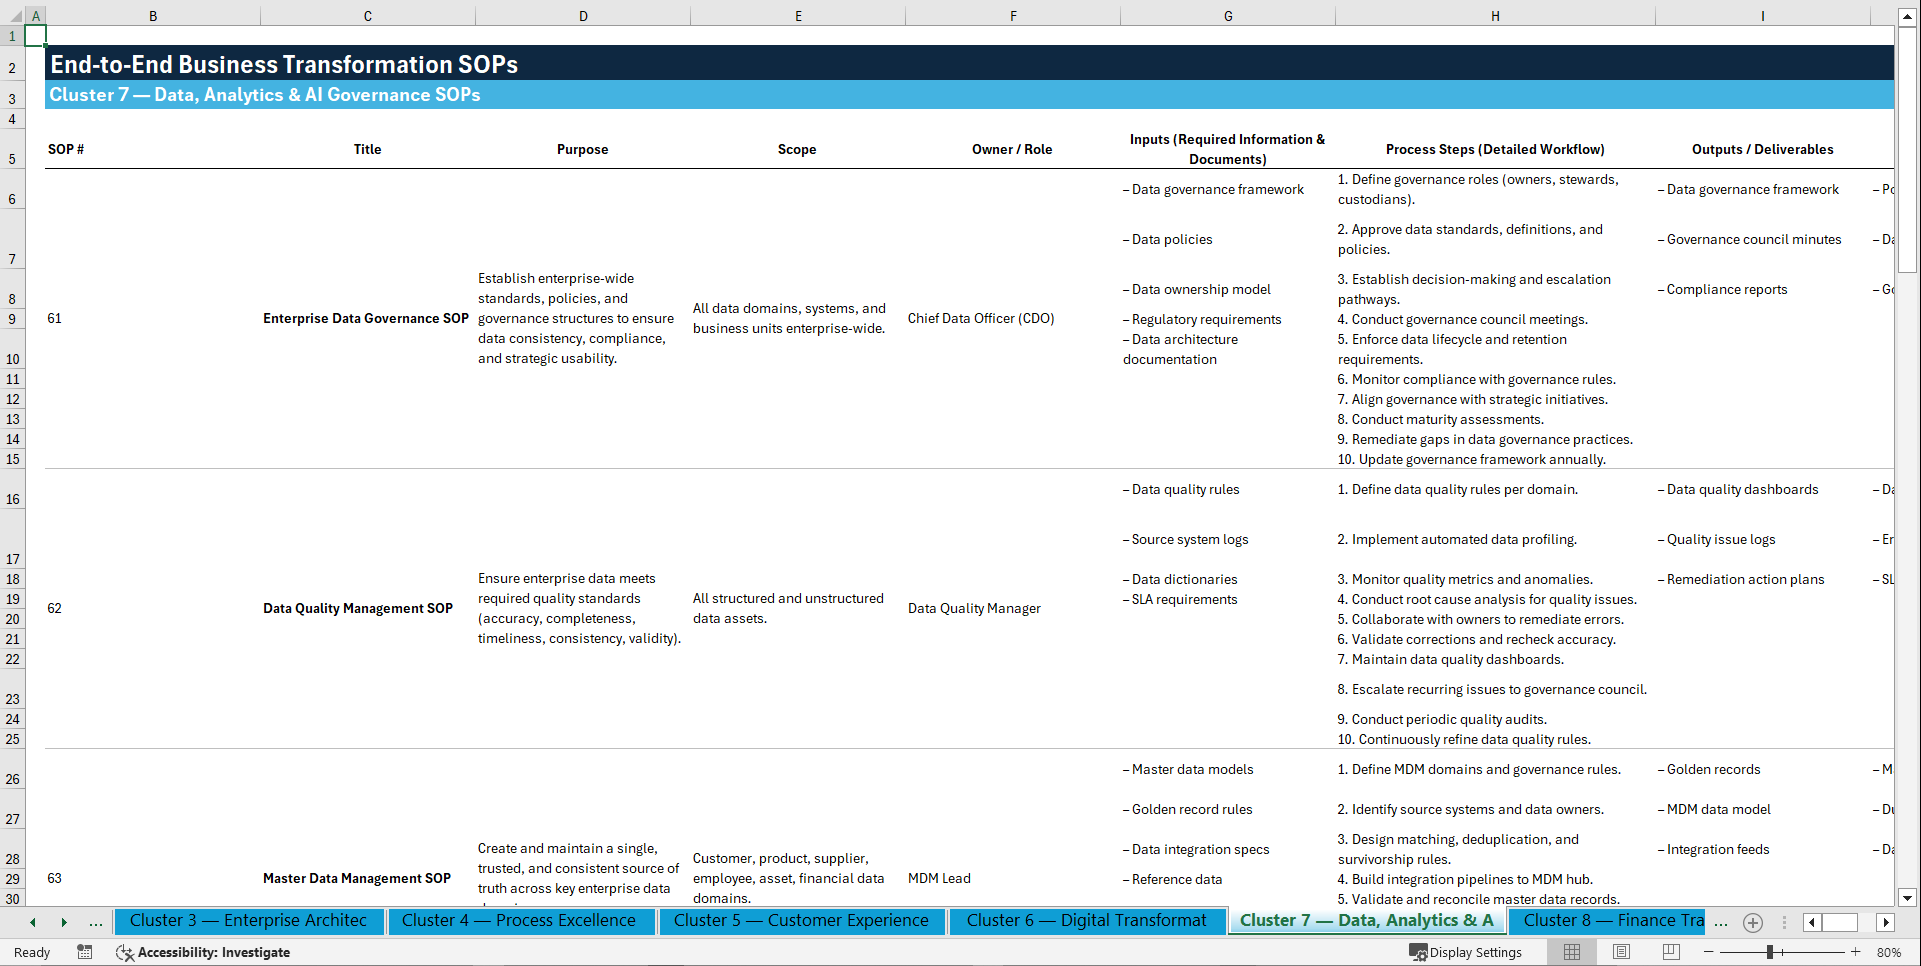Open the all-sheets list via the ellipsis
Viewport: 1921px width, 966px height.
tap(1722, 922)
